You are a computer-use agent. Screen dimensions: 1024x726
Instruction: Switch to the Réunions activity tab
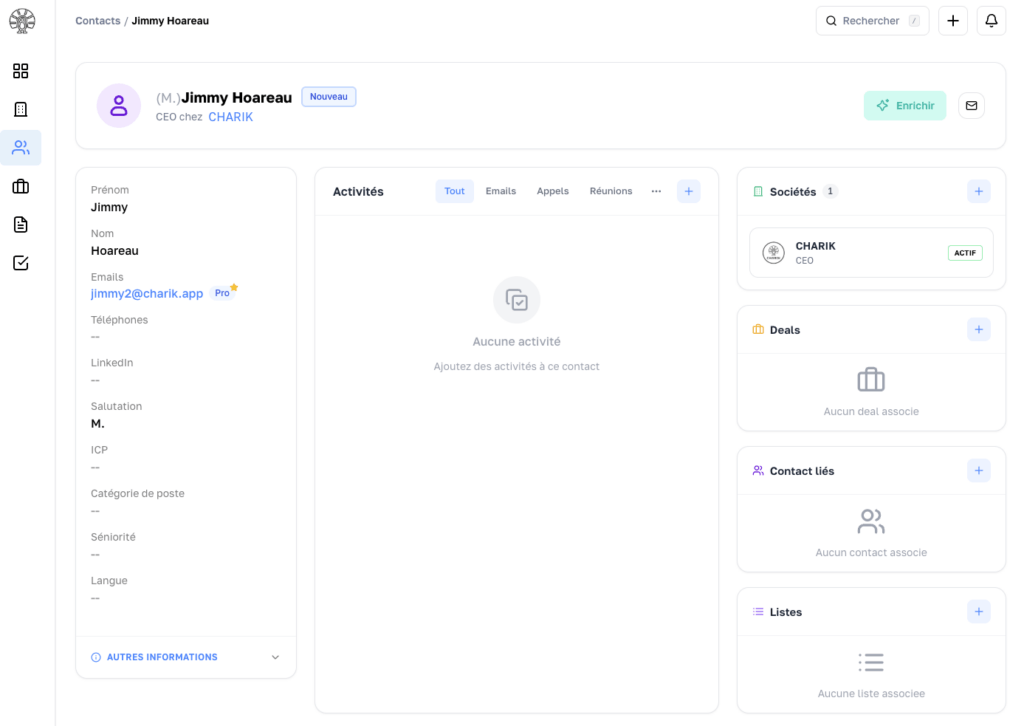click(611, 191)
